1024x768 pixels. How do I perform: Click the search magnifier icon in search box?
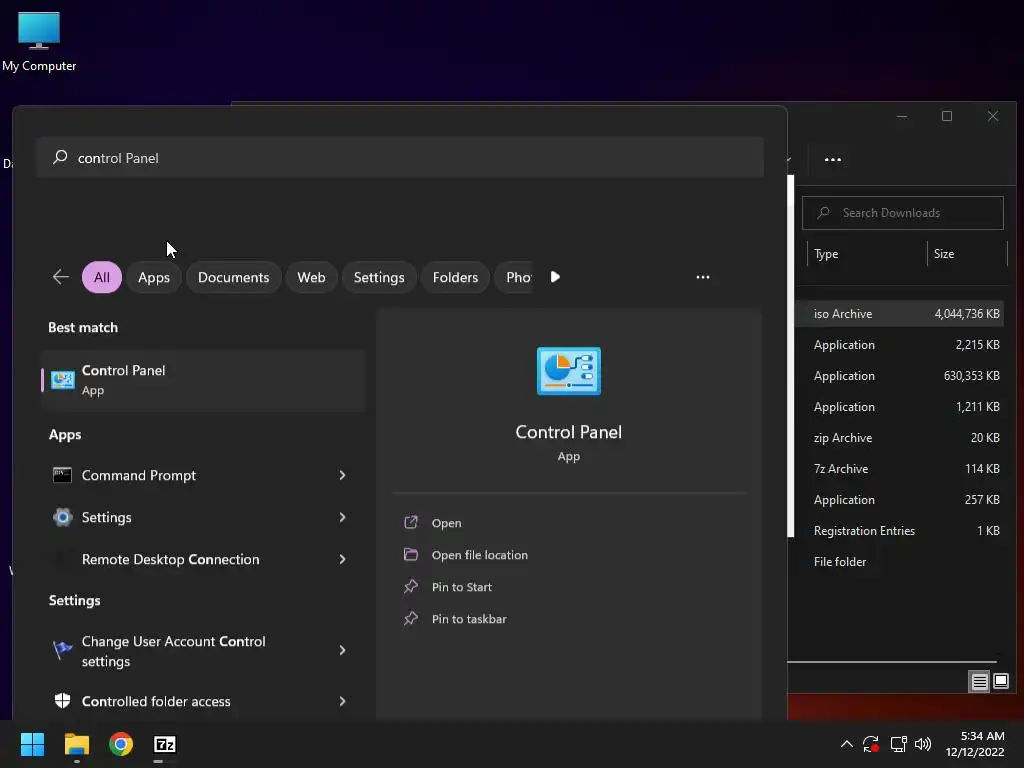[60, 157]
